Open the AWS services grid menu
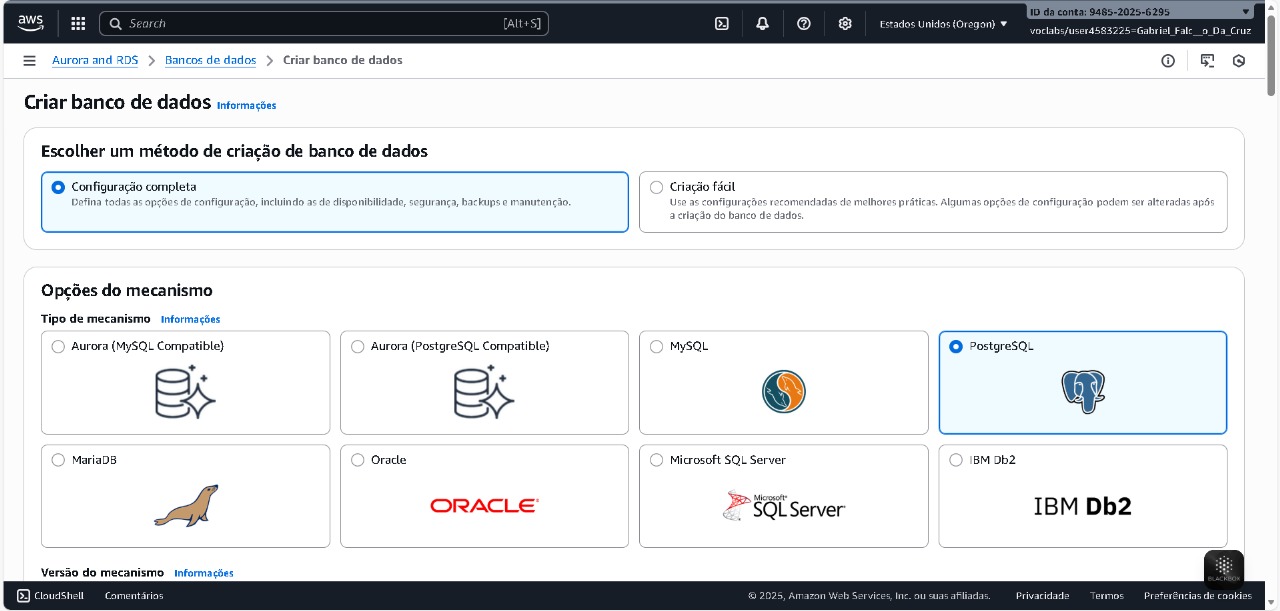The width and height of the screenshot is (1280, 611). tap(78, 23)
